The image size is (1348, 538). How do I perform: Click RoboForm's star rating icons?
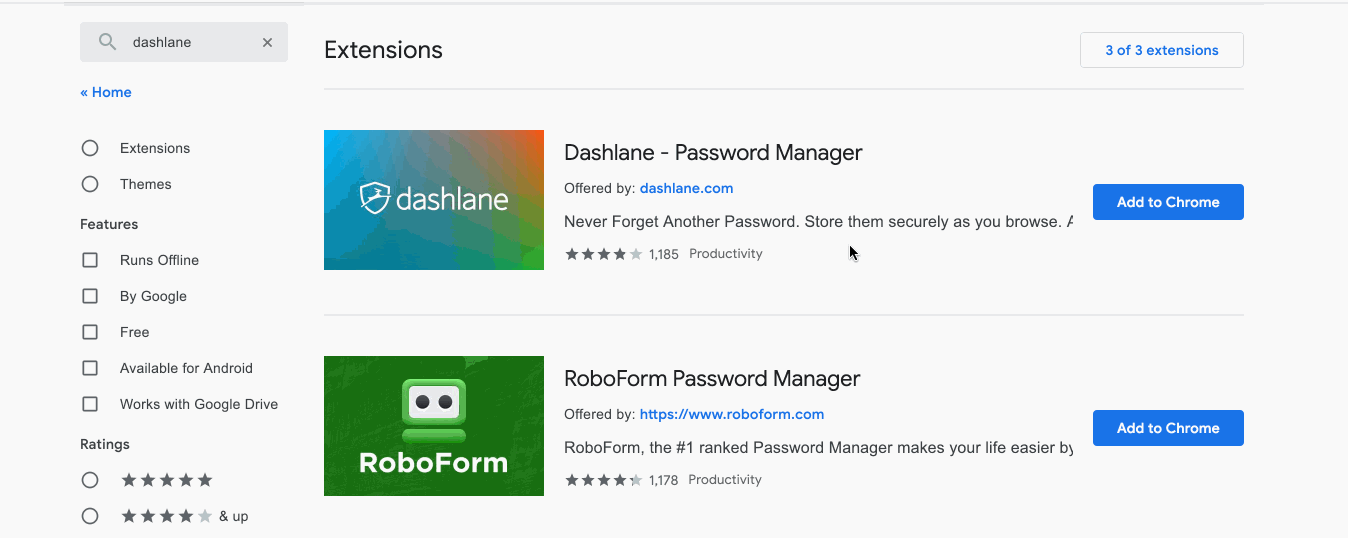(x=603, y=480)
